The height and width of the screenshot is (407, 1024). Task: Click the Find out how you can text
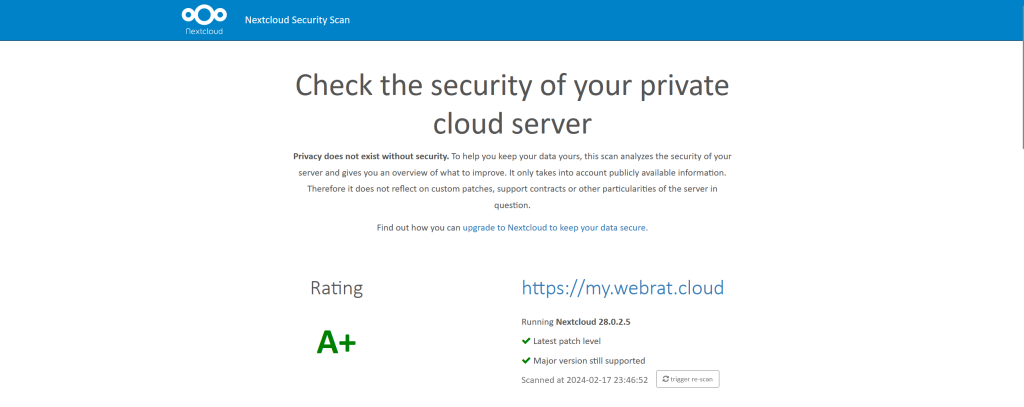click(418, 228)
